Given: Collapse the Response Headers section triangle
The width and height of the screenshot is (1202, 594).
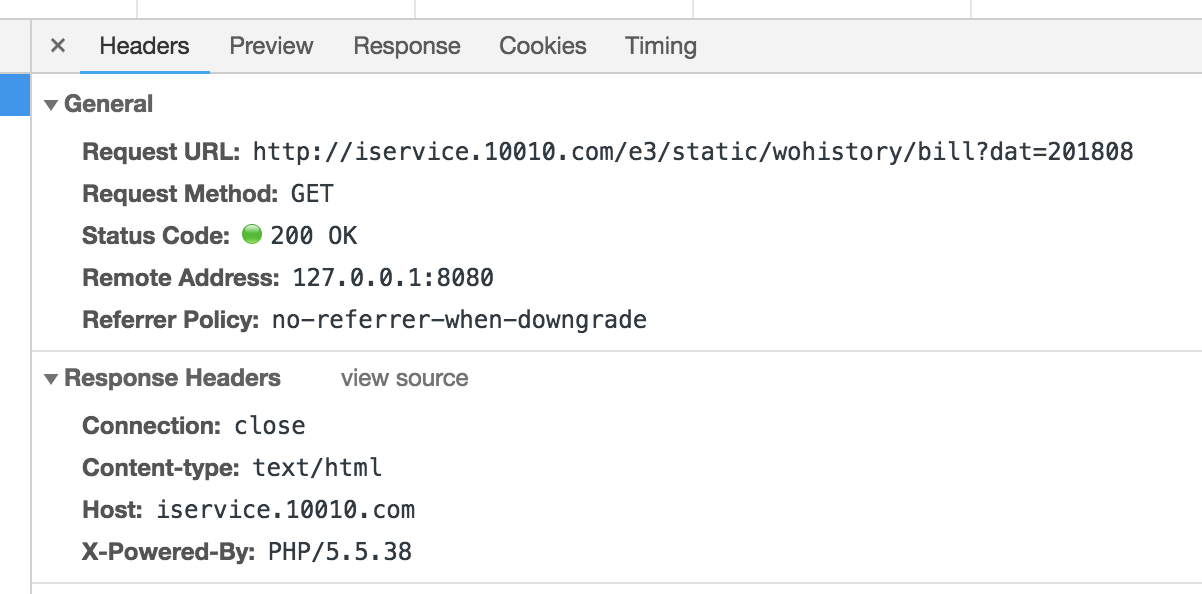Looking at the screenshot, I should 51,379.
